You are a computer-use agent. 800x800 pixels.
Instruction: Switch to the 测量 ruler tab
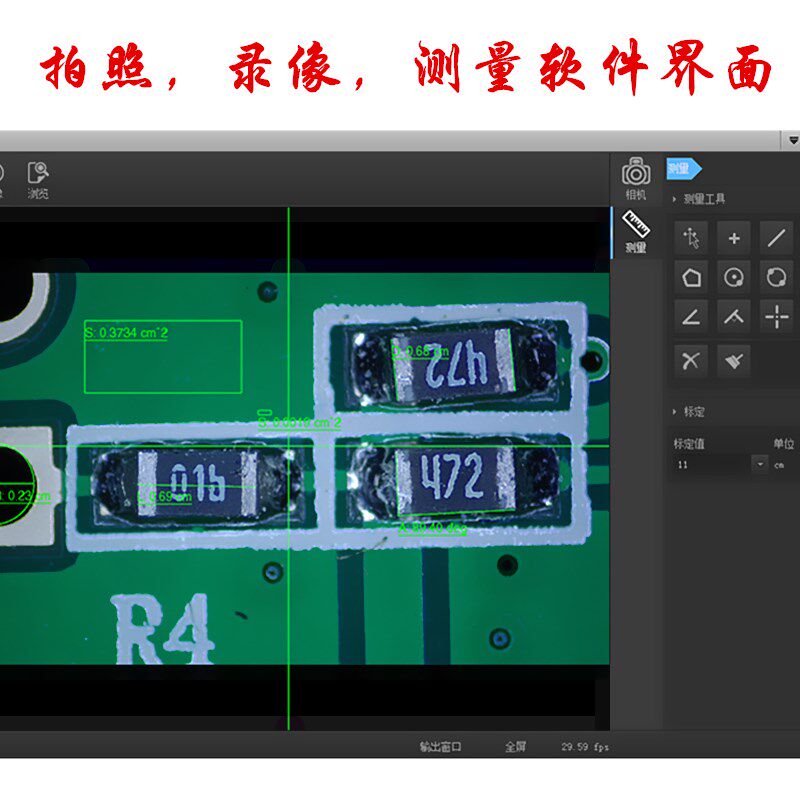tap(636, 232)
